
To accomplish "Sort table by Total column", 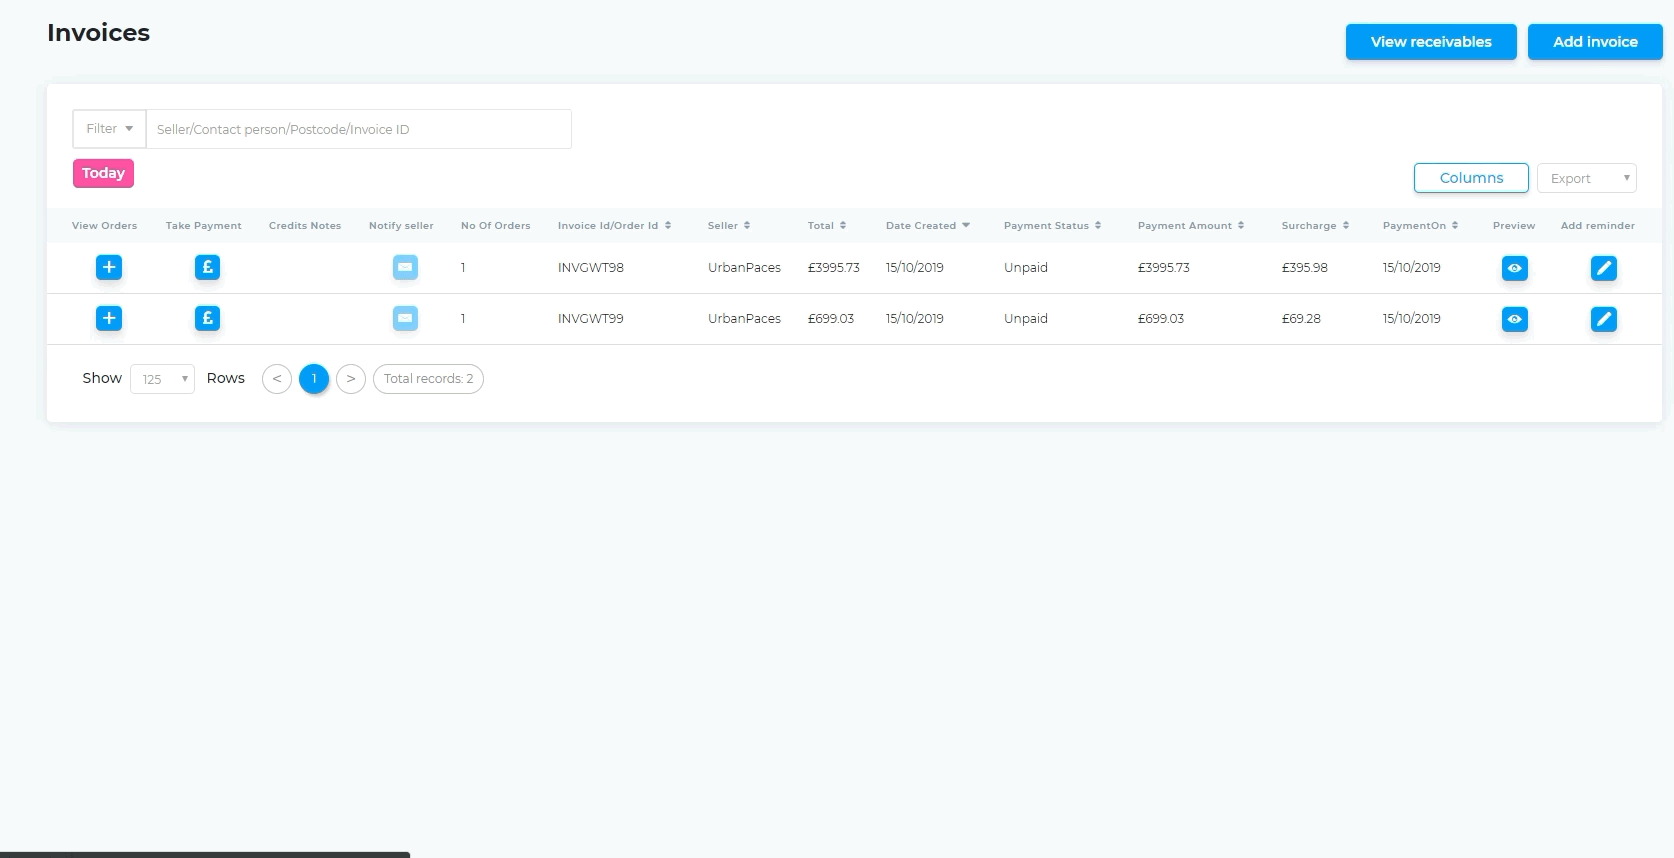I will 827,226.
